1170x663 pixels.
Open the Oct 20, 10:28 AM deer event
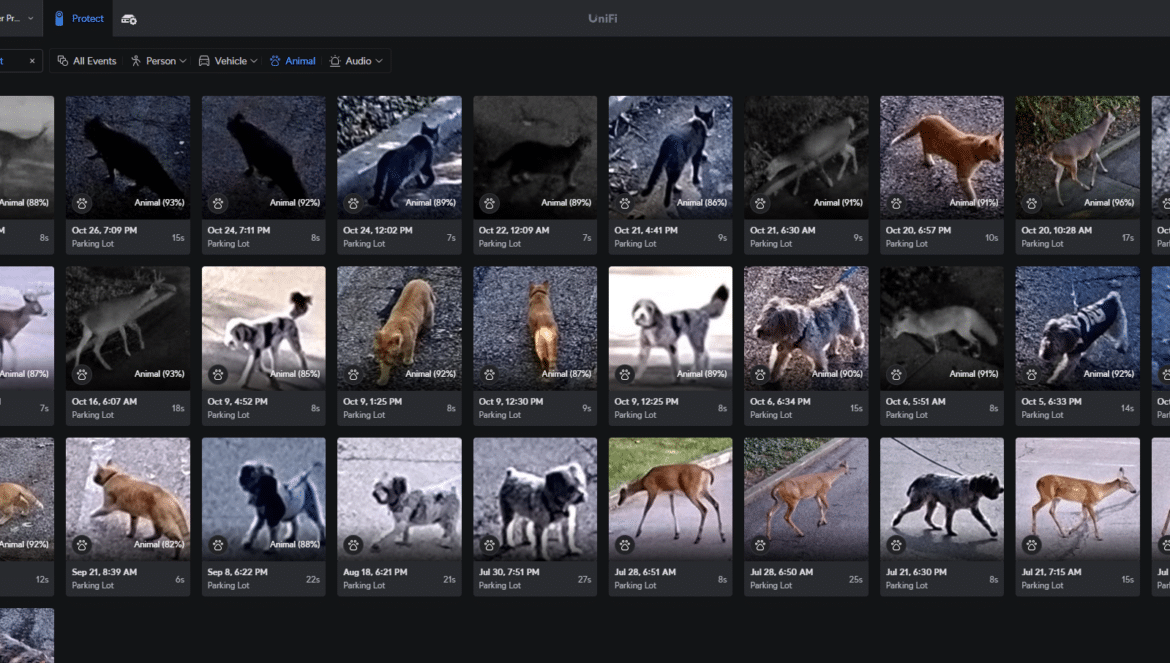(x=1077, y=157)
